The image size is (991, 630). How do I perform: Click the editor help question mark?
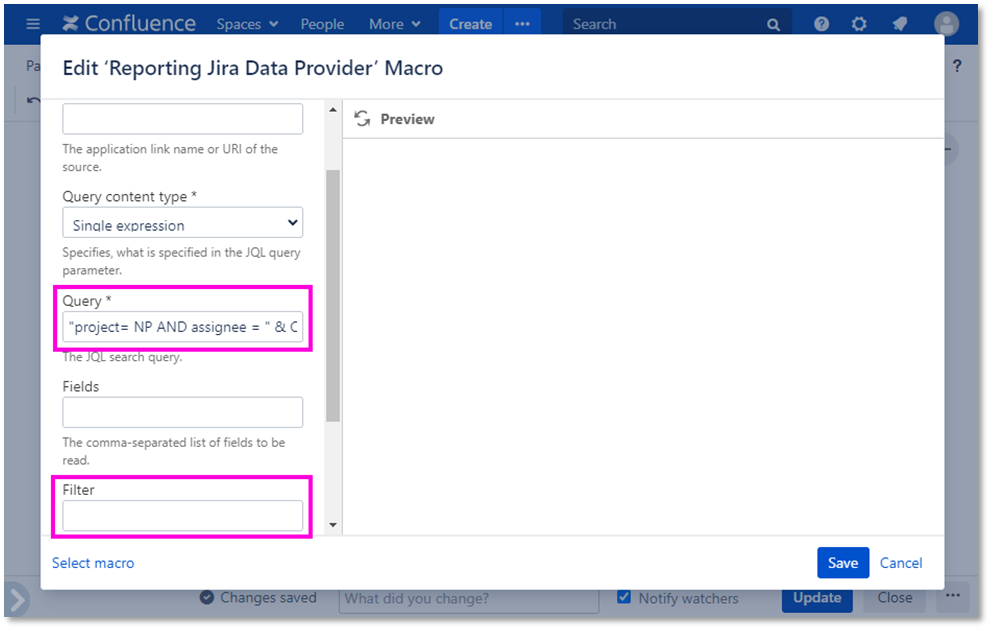point(957,66)
